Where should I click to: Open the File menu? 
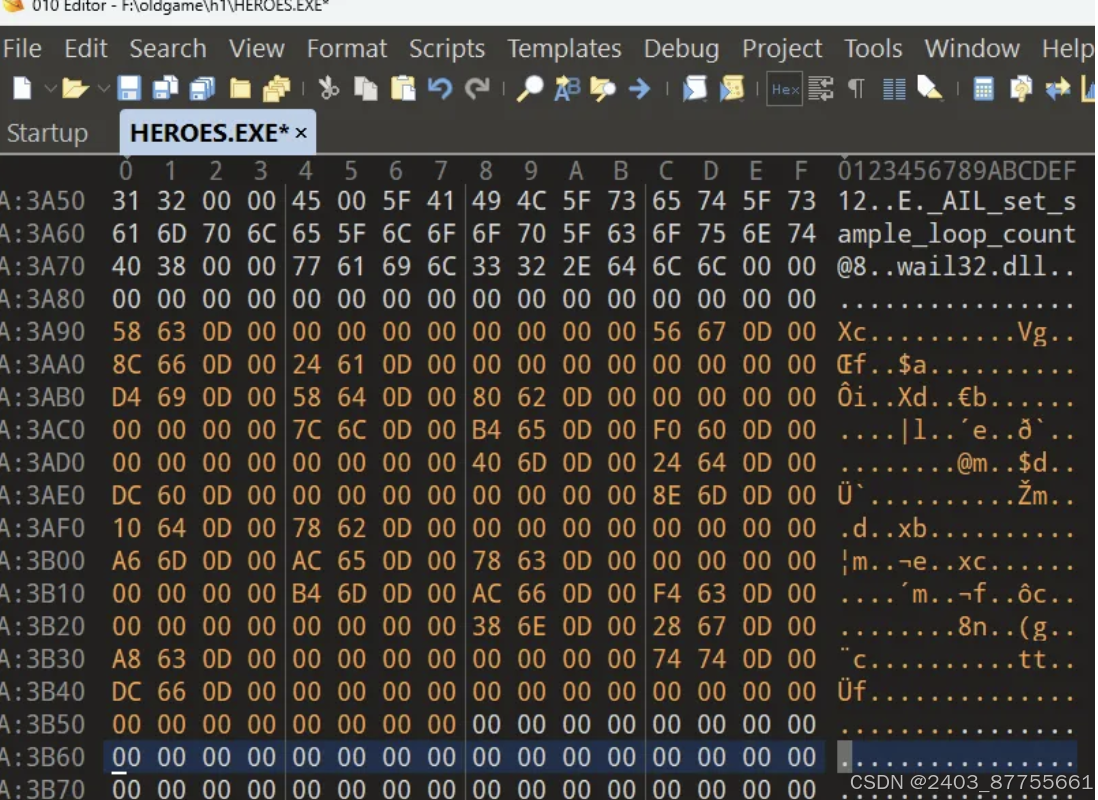coord(22,48)
